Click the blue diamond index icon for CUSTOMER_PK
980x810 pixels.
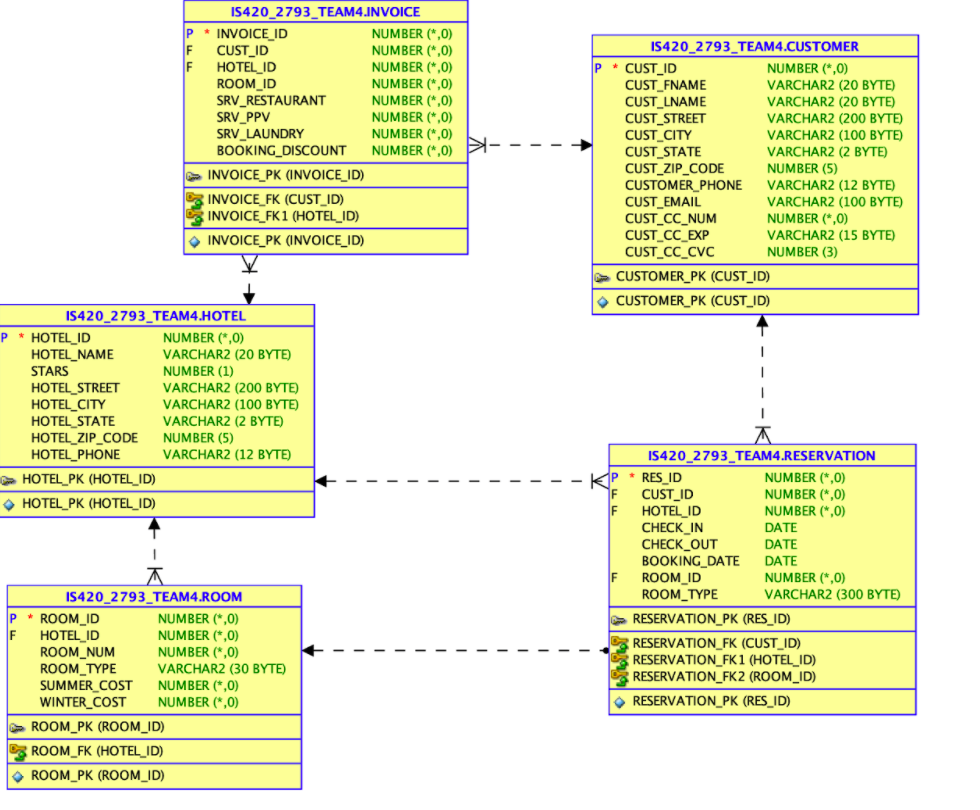click(x=602, y=302)
